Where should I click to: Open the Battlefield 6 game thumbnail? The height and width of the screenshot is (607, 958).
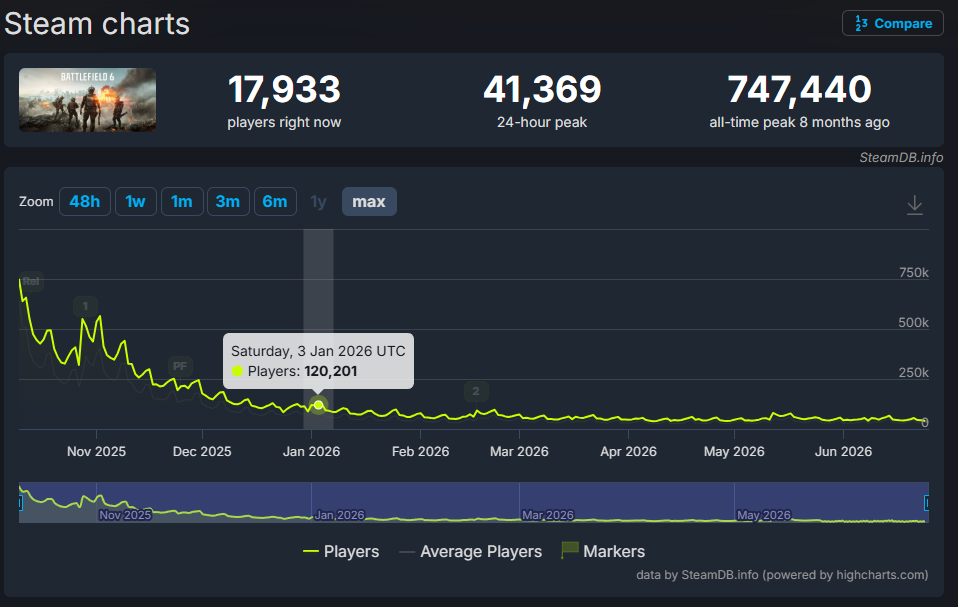click(87, 100)
